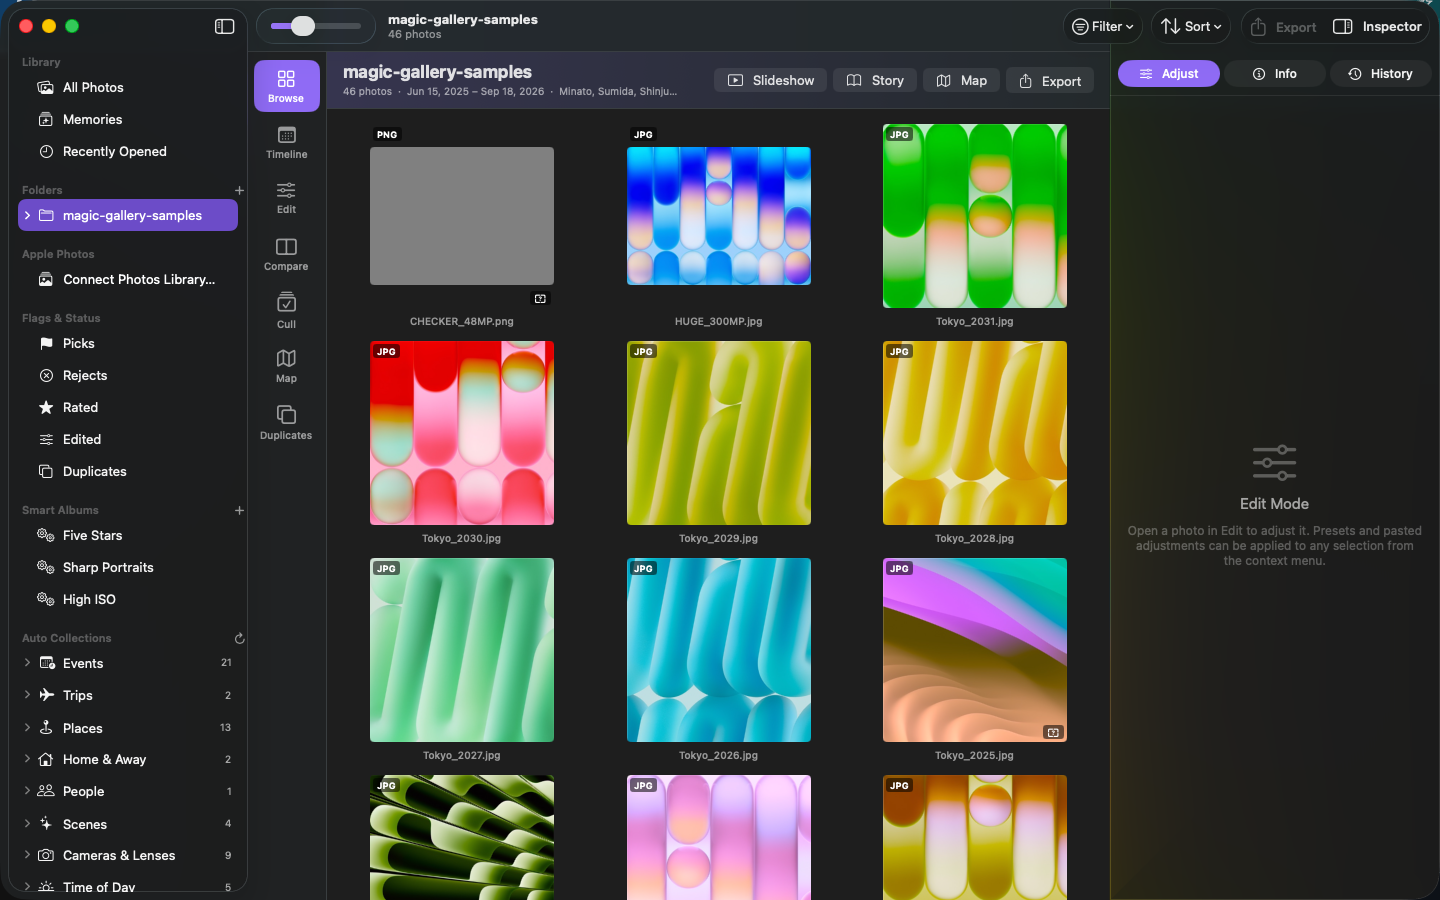Click Export in the gallery header
Viewport: 1440px width, 900px height.
(x=1050, y=81)
